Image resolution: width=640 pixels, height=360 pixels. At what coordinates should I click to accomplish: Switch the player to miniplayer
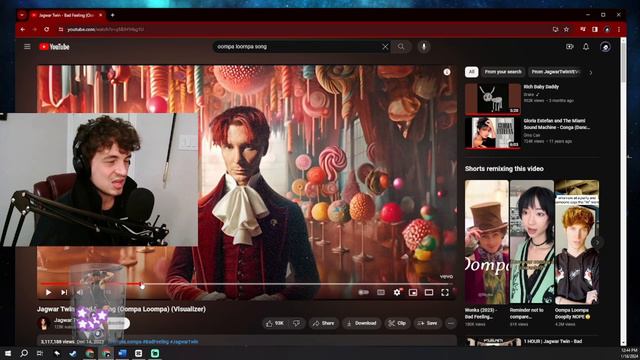pos(413,292)
